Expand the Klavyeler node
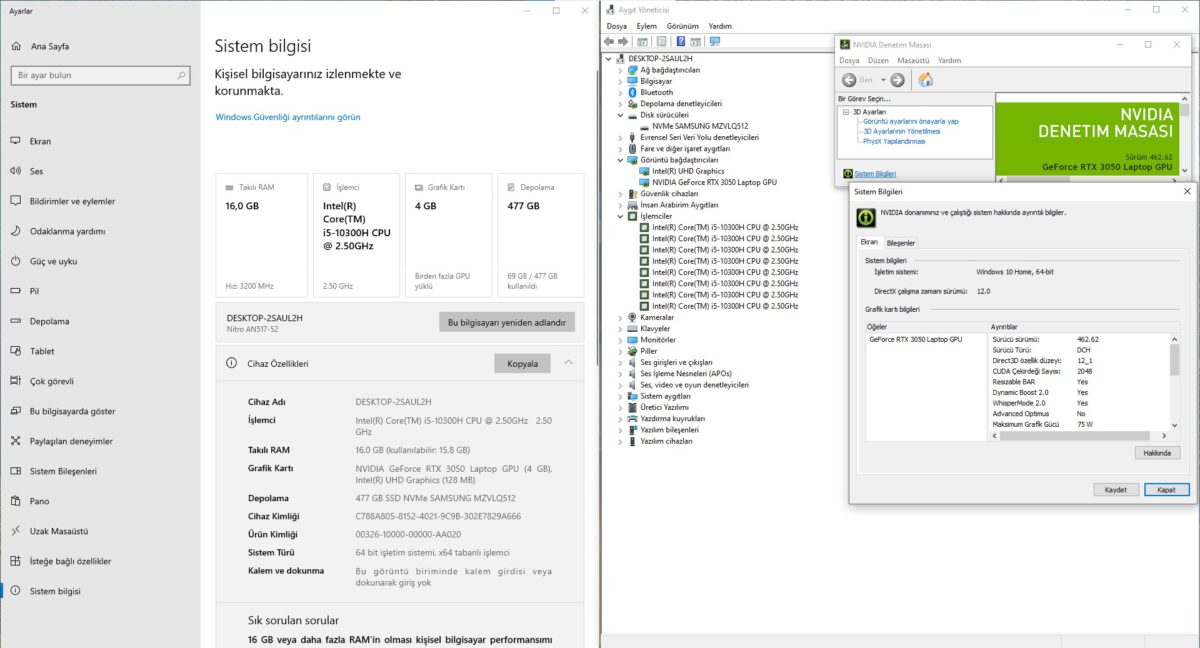 pos(620,329)
